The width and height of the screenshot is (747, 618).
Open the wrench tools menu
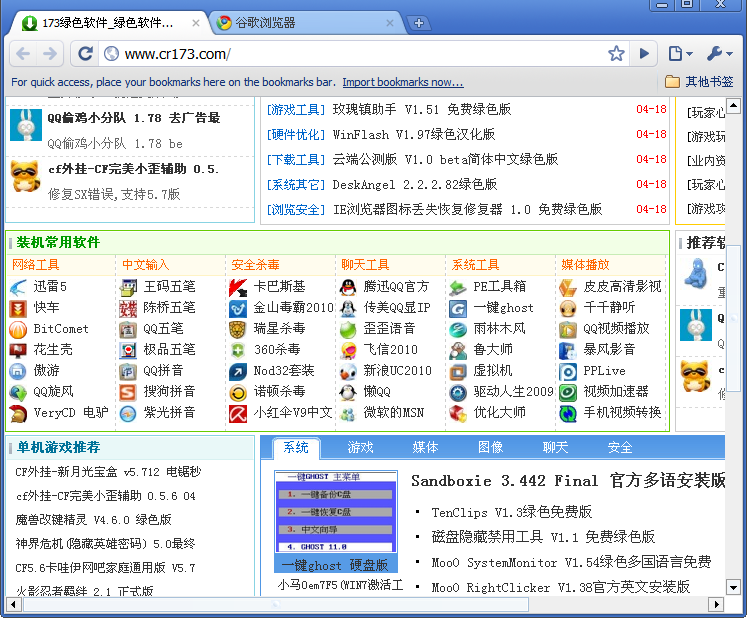click(719, 53)
